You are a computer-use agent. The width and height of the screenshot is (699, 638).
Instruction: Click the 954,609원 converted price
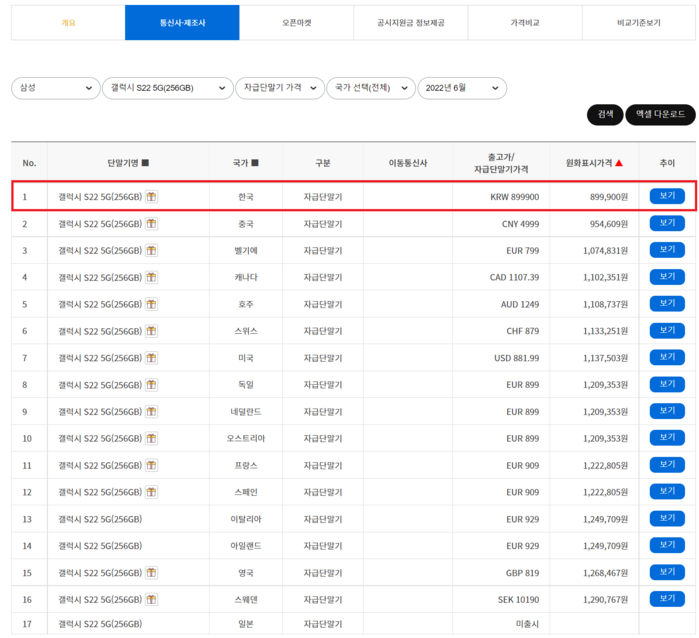[609, 224]
